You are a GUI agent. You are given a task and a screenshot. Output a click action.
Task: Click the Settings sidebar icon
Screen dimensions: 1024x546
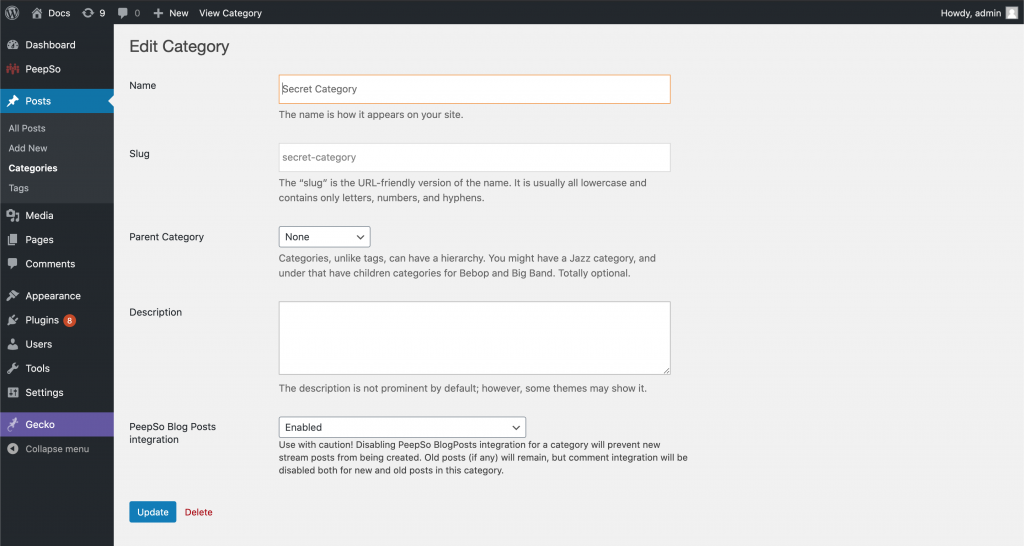pyautogui.click(x=12, y=392)
